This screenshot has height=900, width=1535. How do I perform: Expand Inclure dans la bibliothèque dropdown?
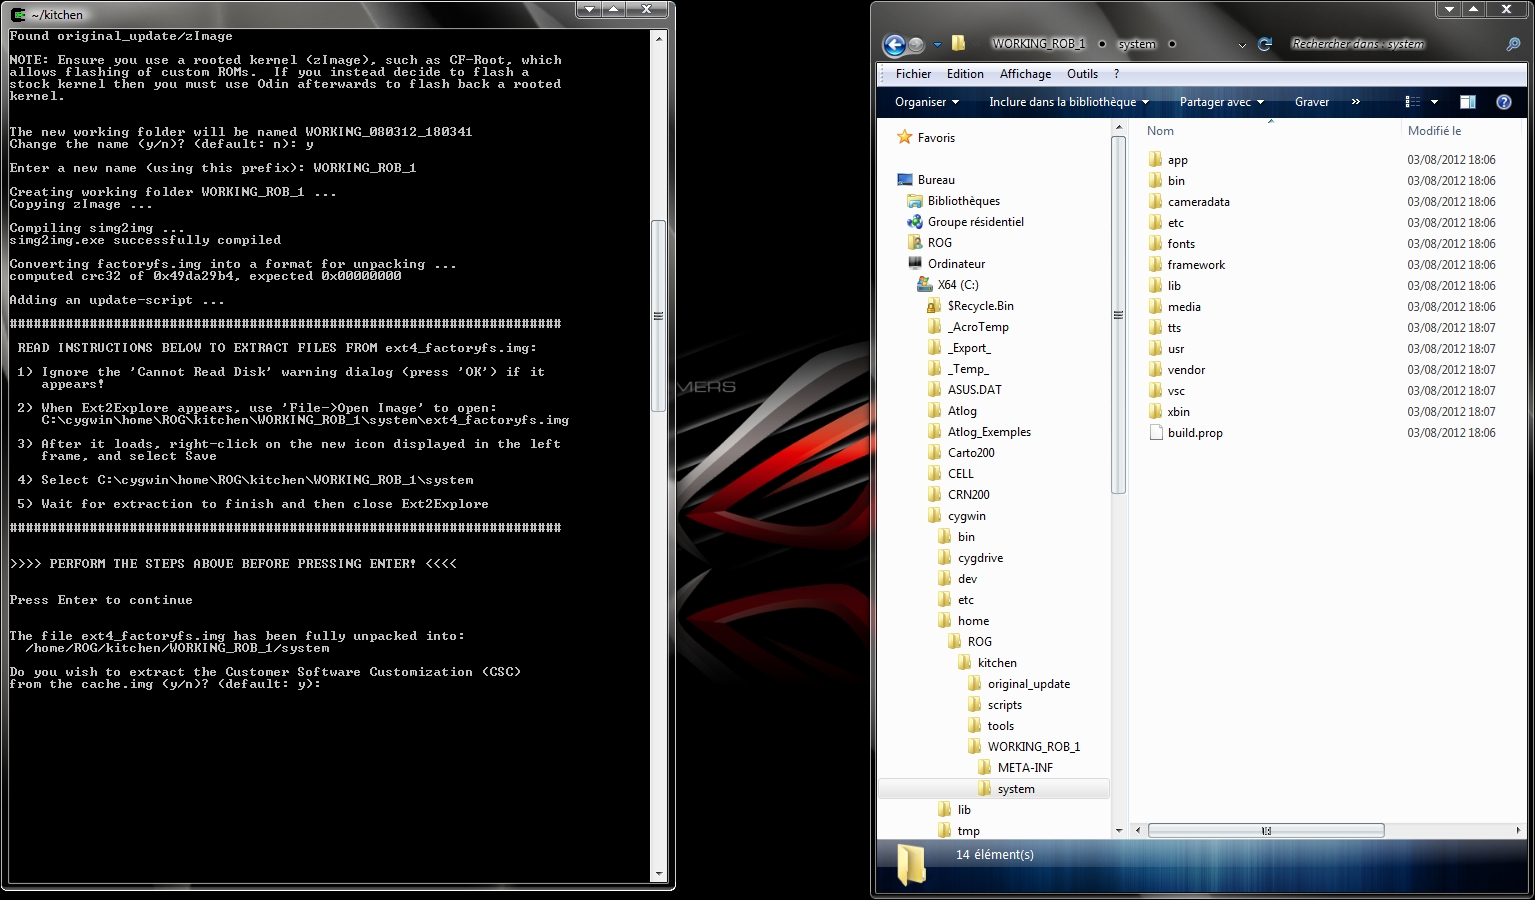(x=1068, y=102)
